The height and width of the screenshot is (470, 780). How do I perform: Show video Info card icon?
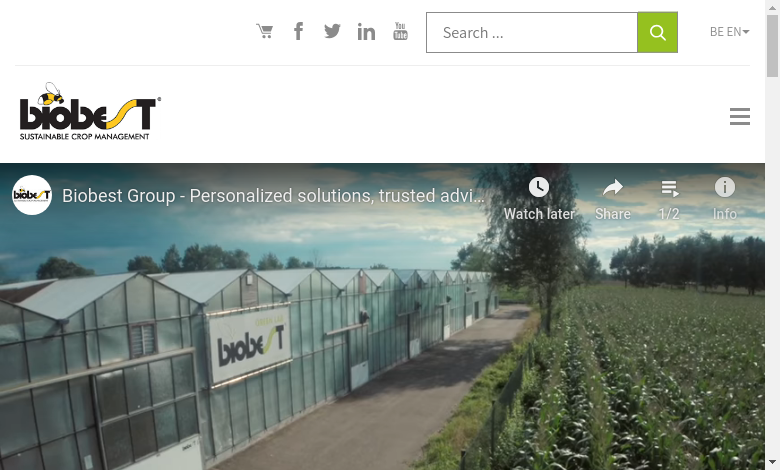pos(725,199)
